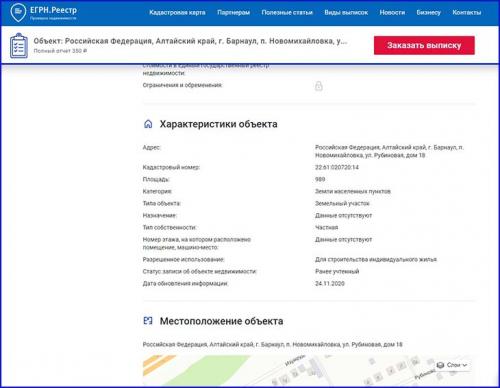Click the area value 989
This screenshot has height=388, width=500.
click(x=320, y=179)
